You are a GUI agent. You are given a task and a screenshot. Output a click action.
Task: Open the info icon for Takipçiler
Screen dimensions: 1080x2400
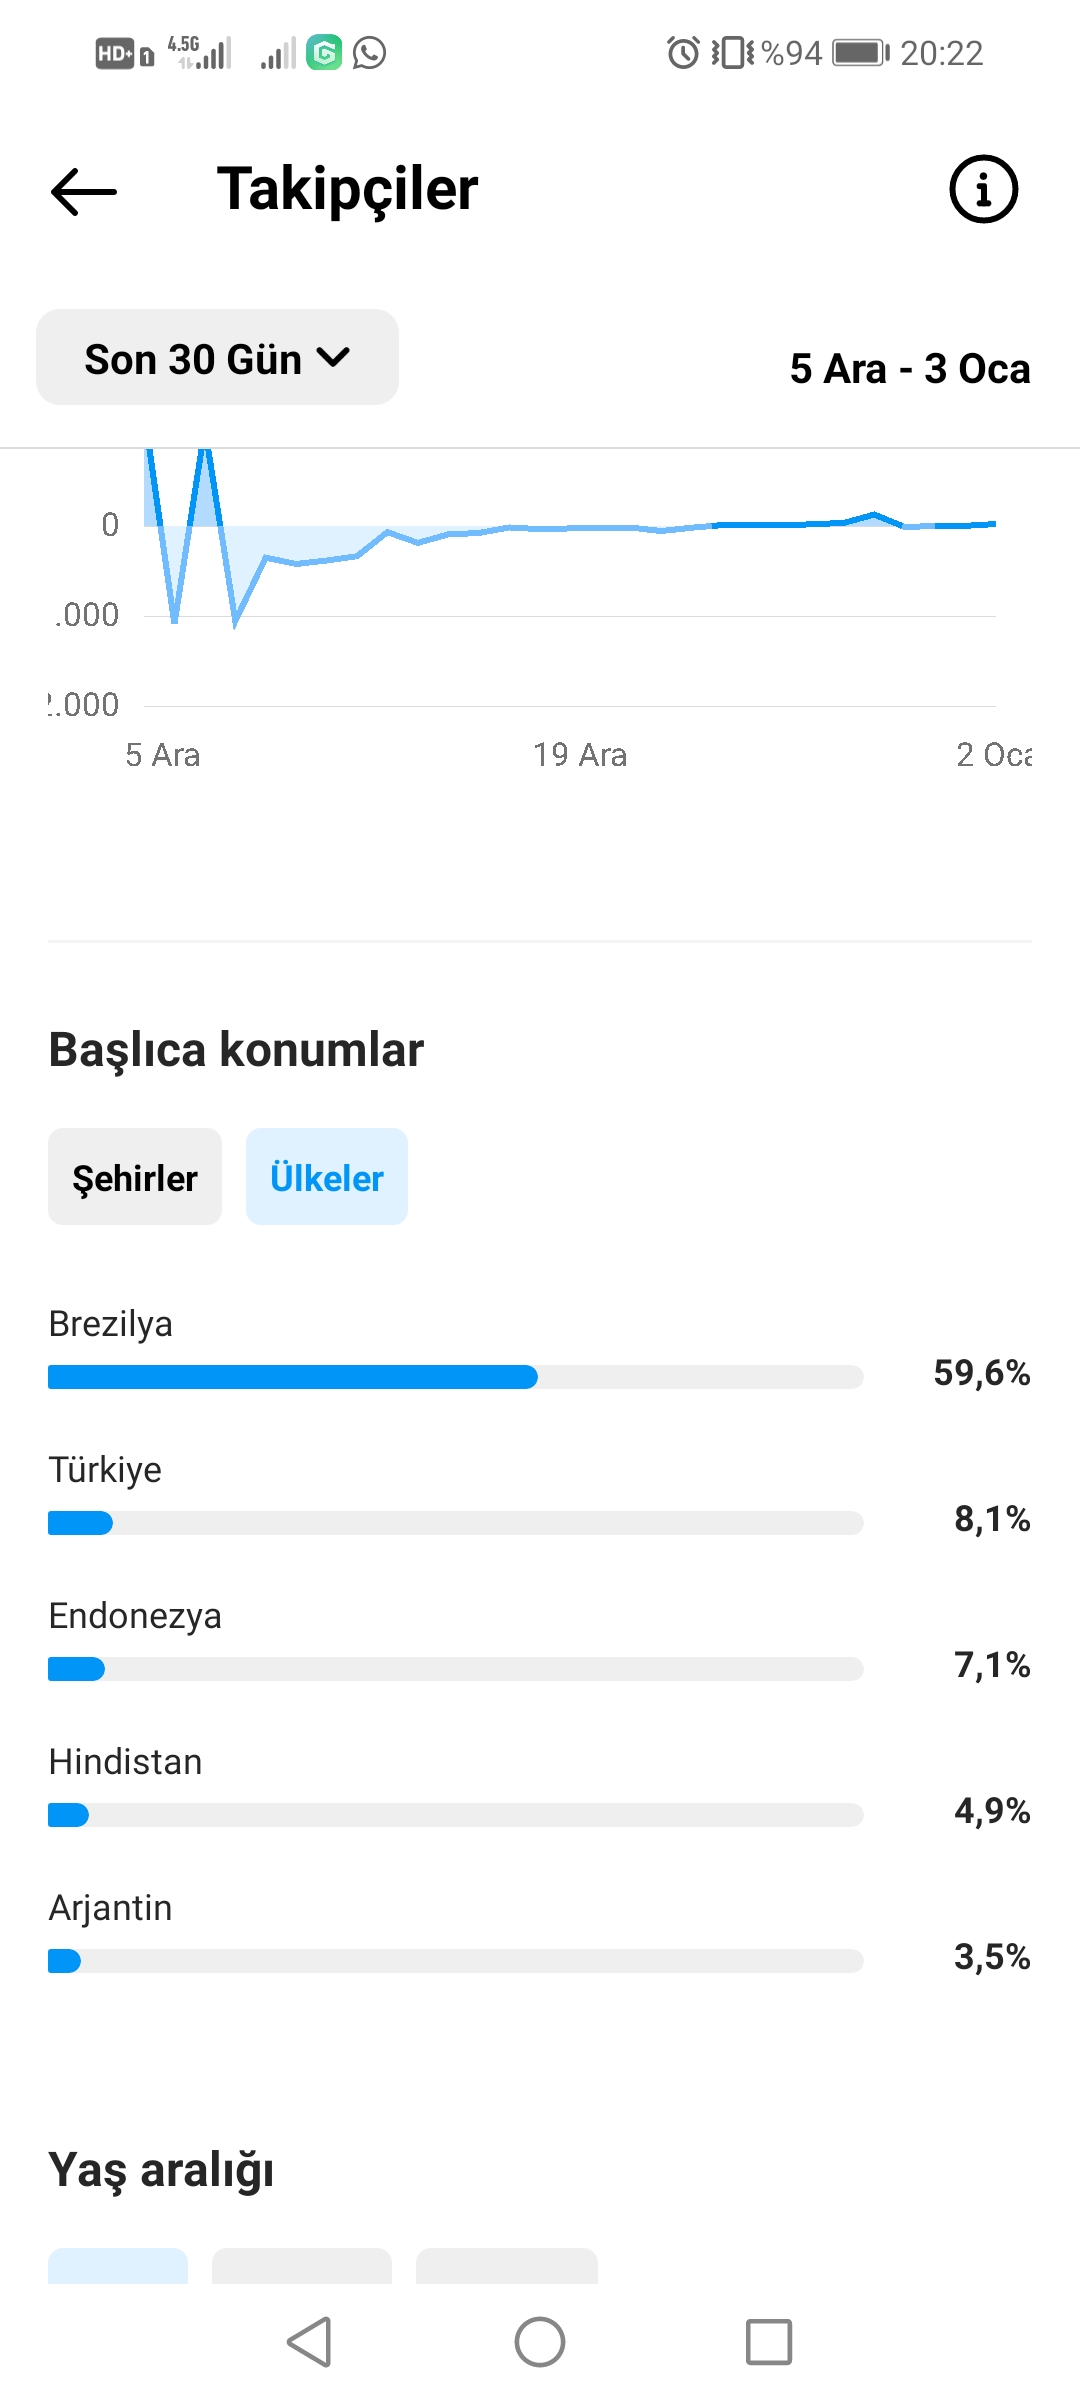pyautogui.click(x=983, y=189)
